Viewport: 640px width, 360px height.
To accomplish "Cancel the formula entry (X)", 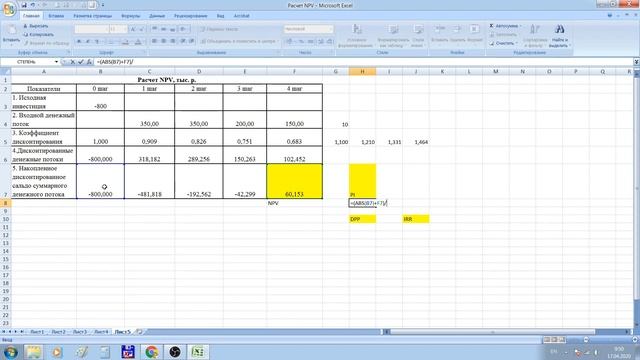I will click(73, 62).
